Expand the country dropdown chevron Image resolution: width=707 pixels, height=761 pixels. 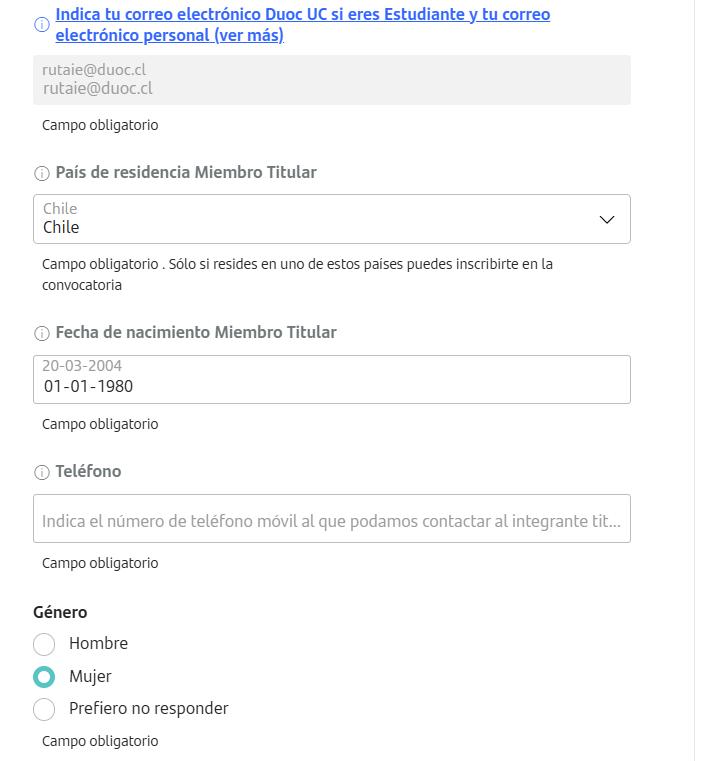point(606,219)
